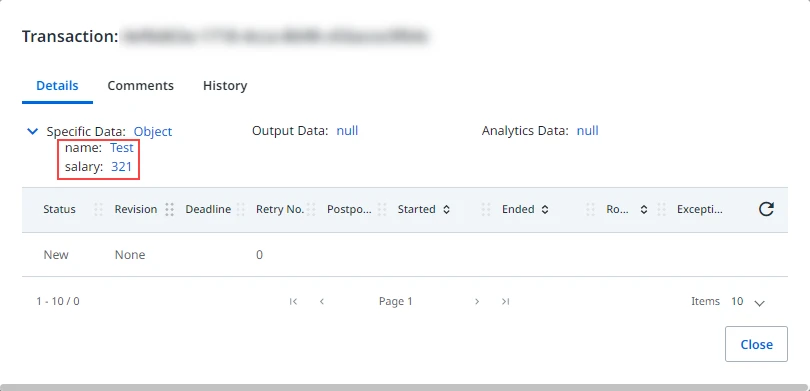Image resolution: width=810 pixels, height=391 pixels.
Task: Grab the column handle after Retry No.
Action: pyautogui.click(x=311, y=209)
